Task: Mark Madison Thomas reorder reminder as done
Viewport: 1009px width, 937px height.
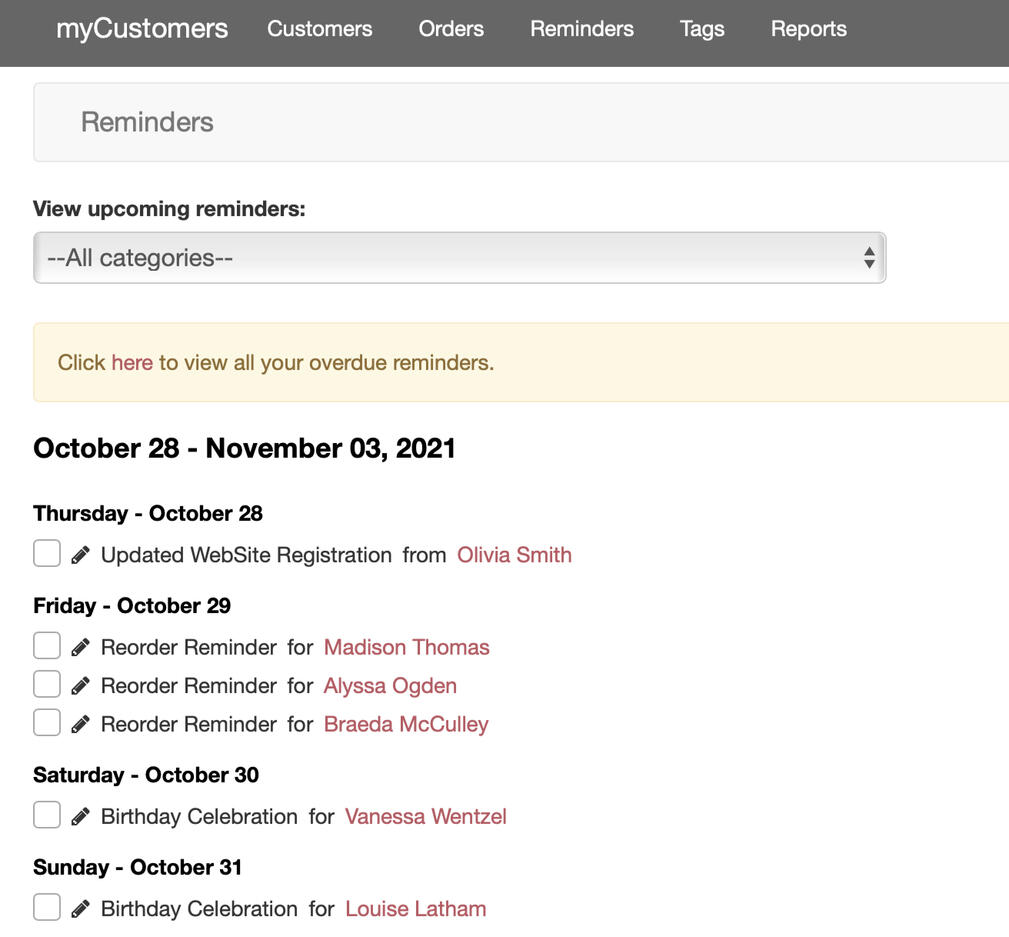Action: 47,646
